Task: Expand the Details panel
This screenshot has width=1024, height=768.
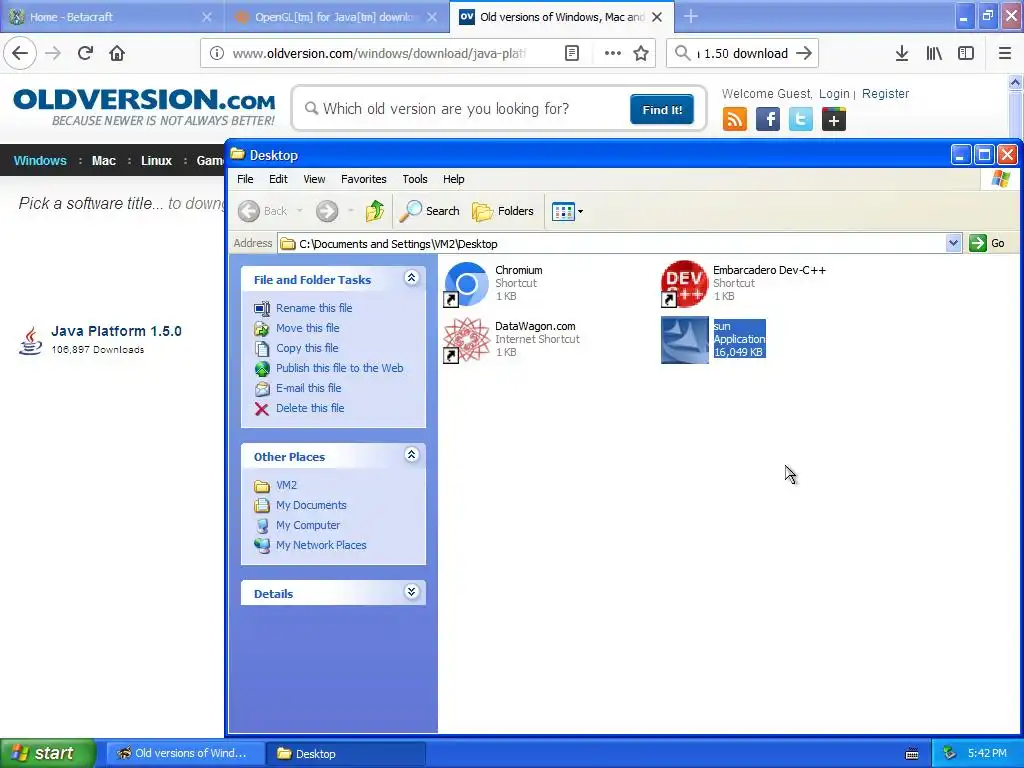Action: (x=411, y=592)
